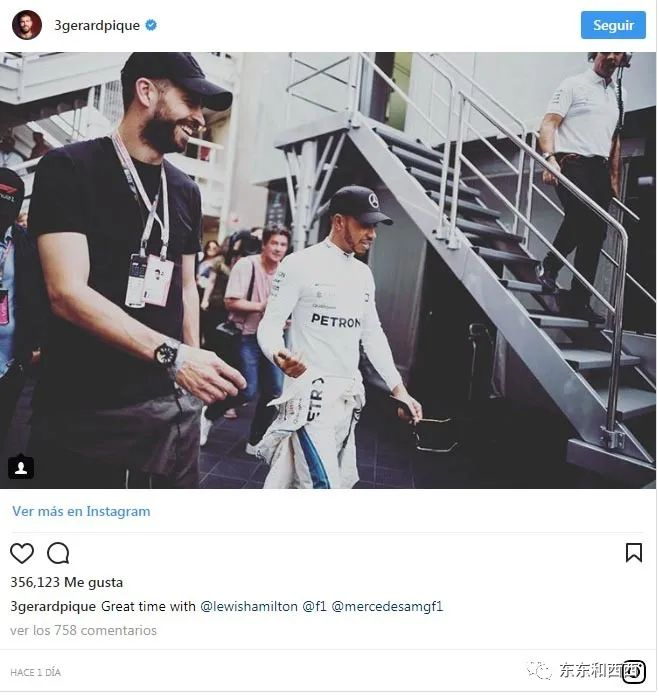Click HACE 1 DÍA timestamp
Viewport: 659px width, 698px height.
pos(35,673)
